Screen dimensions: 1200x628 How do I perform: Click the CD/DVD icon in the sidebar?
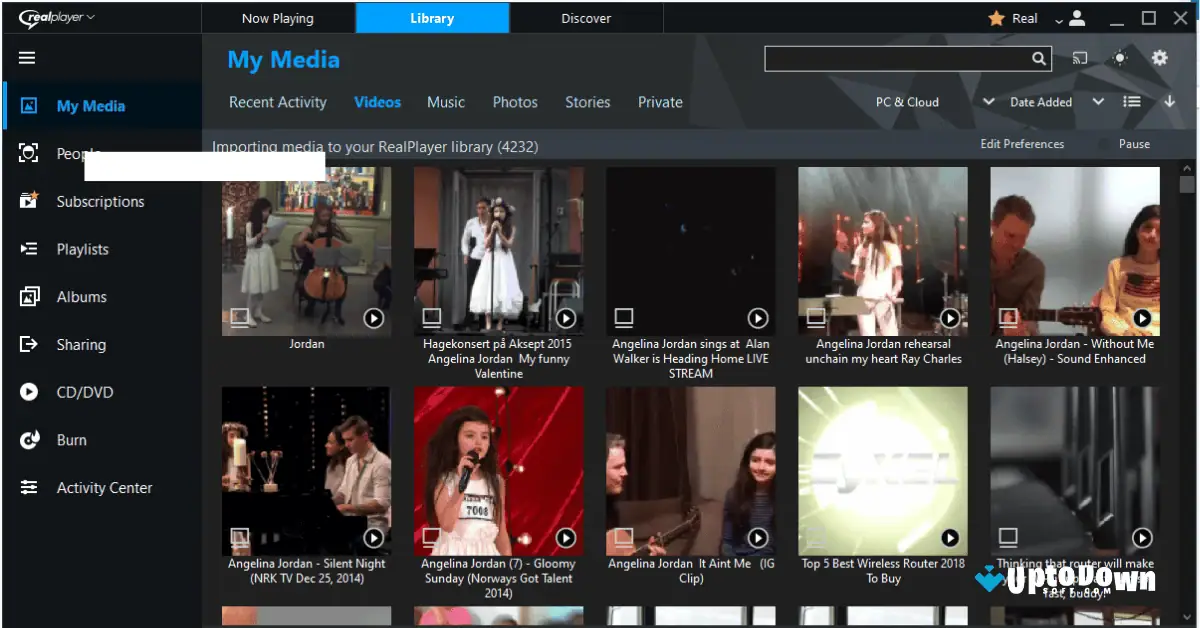tap(28, 392)
